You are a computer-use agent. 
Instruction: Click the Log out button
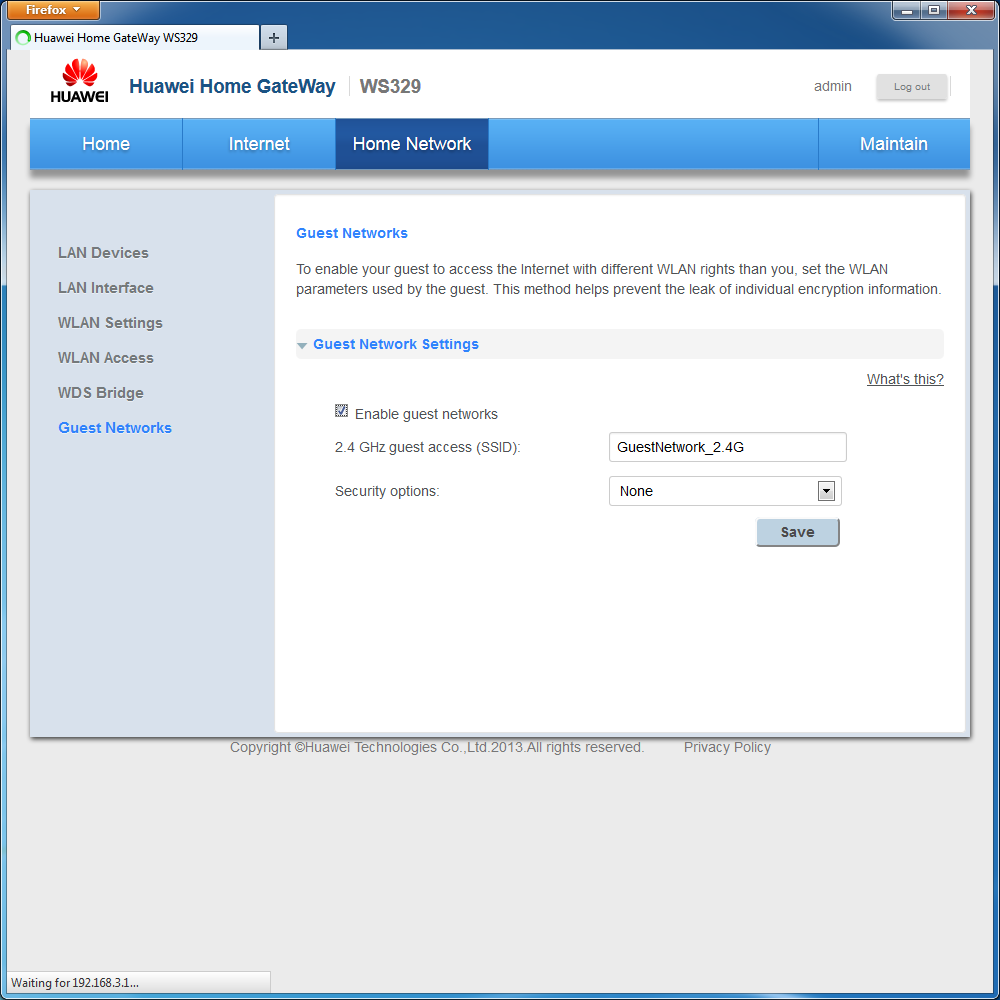[x=911, y=87]
